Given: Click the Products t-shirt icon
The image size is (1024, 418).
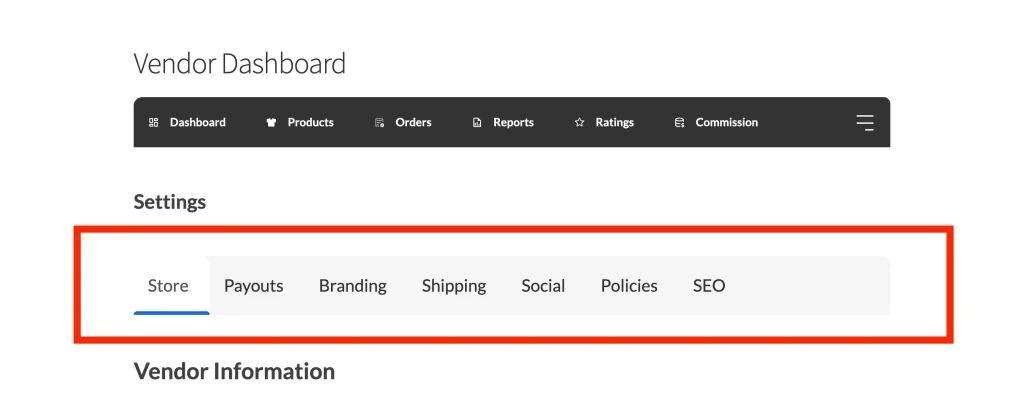Looking at the screenshot, I should point(271,123).
